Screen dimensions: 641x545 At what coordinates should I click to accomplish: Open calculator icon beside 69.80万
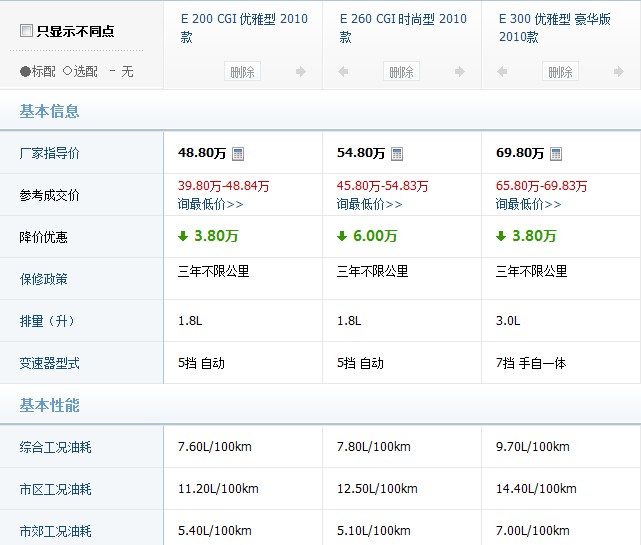pos(556,154)
